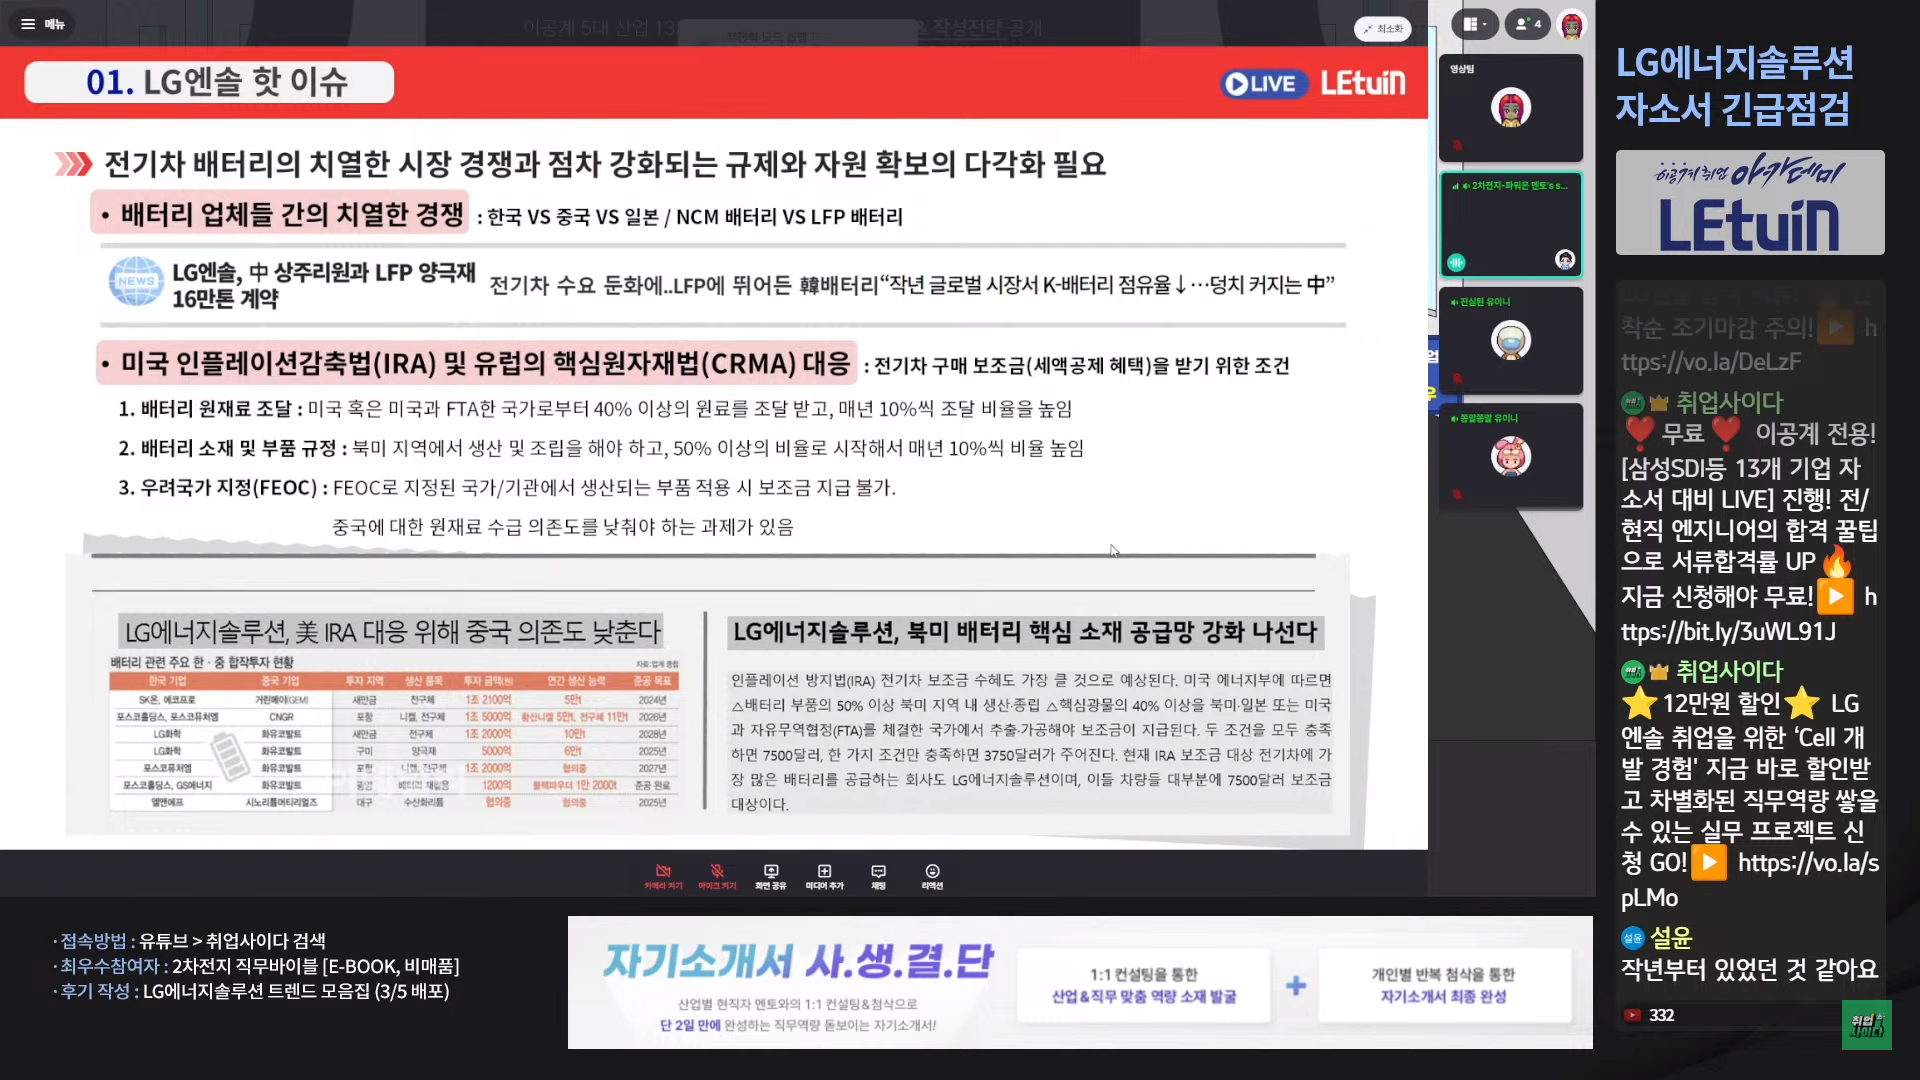Unmute with 마이크 켜기 button
This screenshot has height=1080, width=1920.
tap(717, 876)
